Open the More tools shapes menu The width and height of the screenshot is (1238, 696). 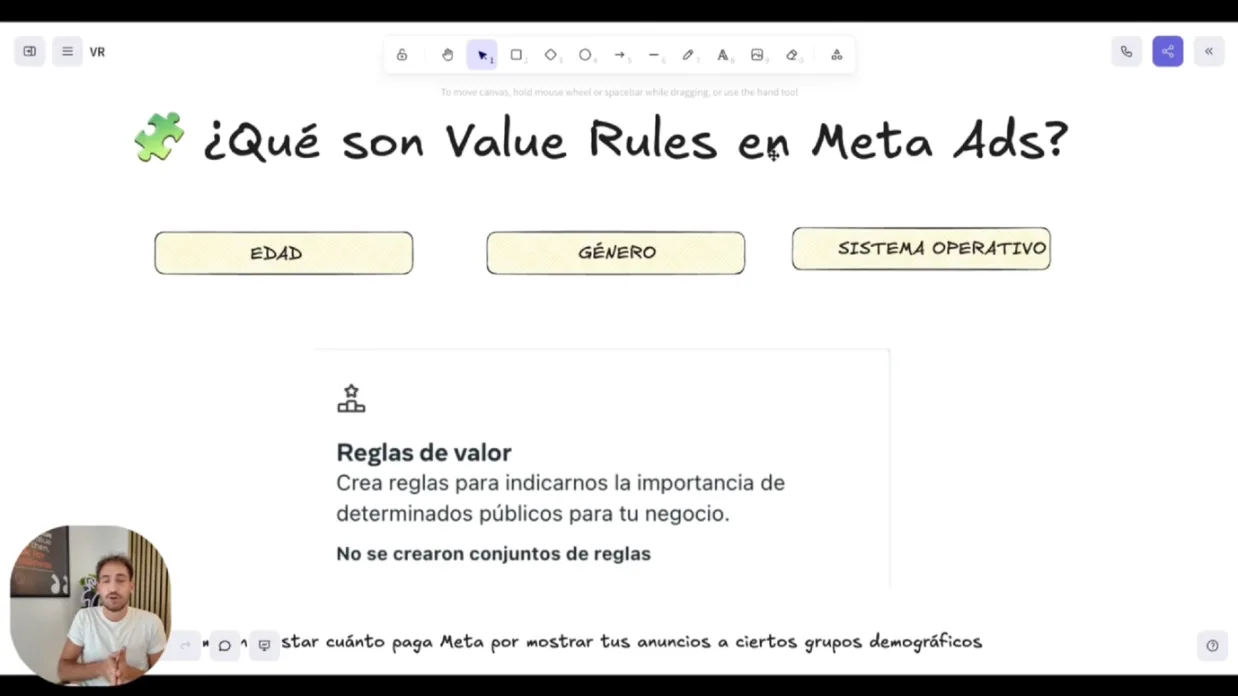pos(837,55)
